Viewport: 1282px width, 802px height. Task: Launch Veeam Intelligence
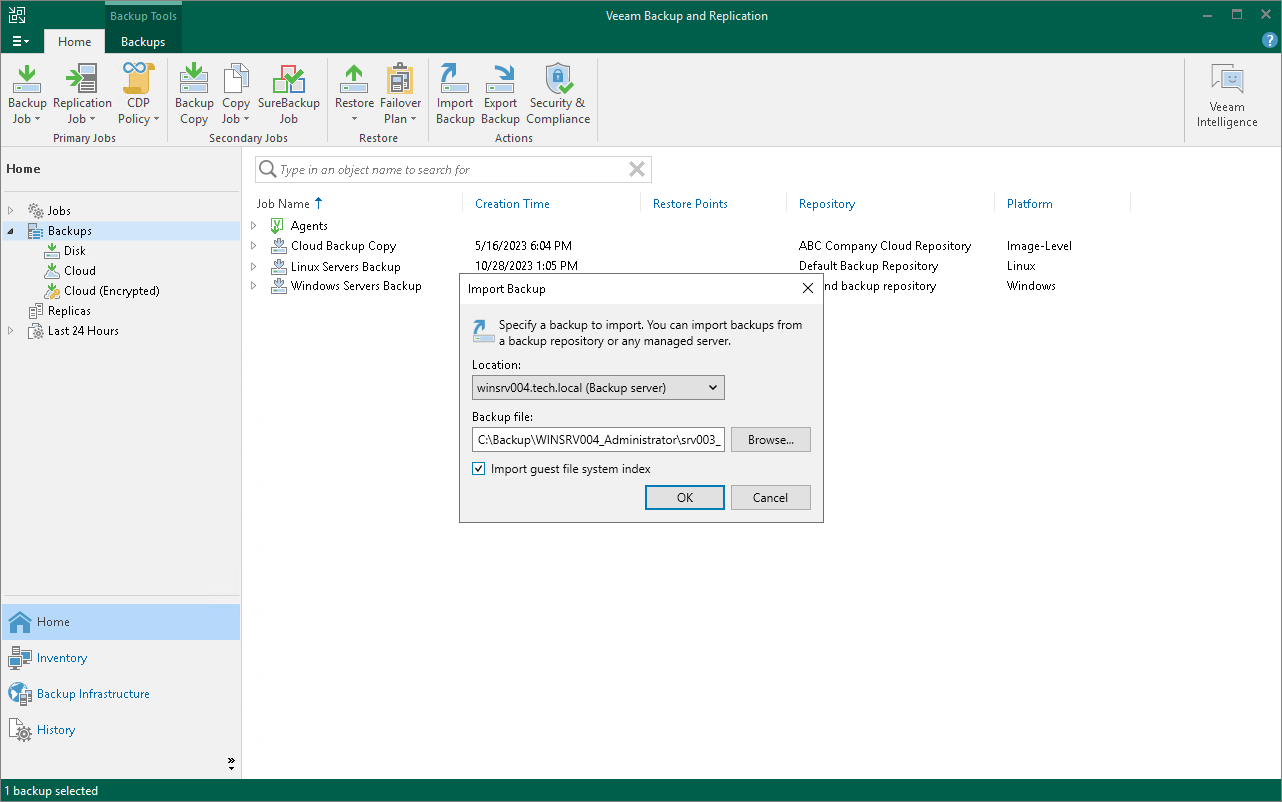tap(1226, 90)
